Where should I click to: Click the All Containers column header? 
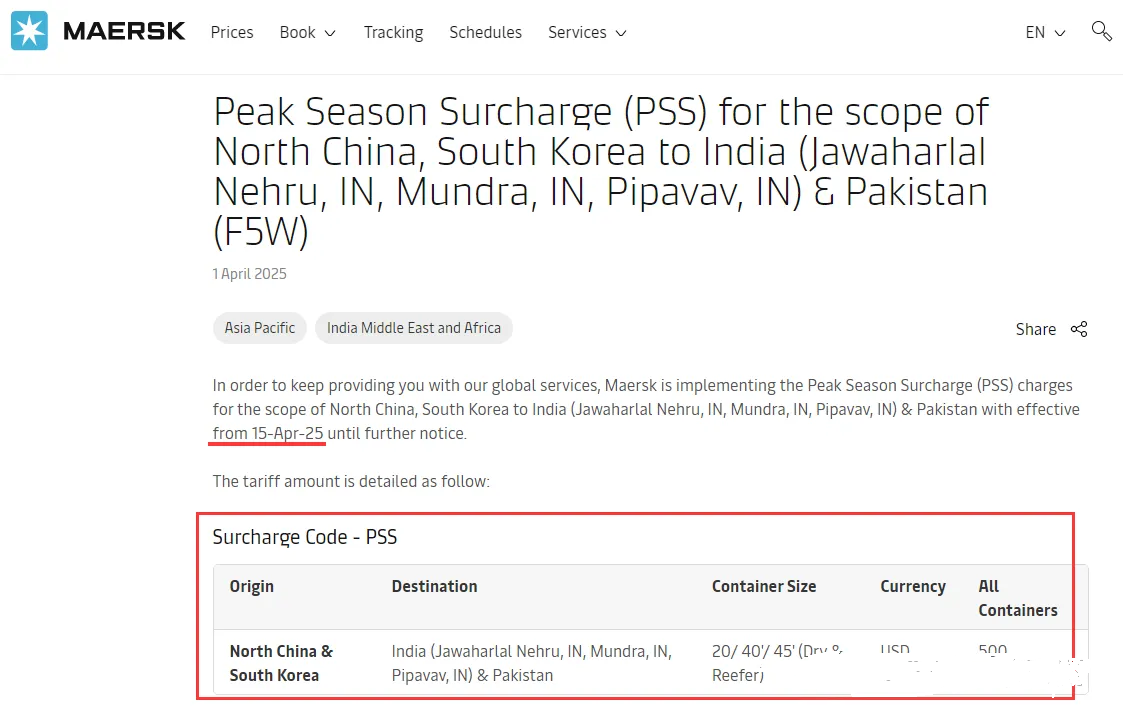(x=1017, y=598)
